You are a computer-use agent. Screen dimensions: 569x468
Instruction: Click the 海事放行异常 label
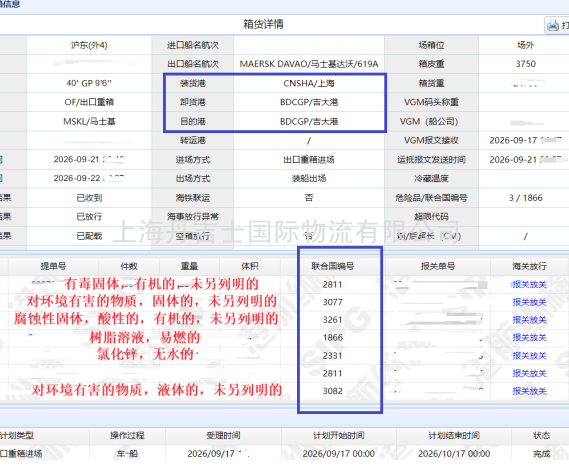[193, 217]
